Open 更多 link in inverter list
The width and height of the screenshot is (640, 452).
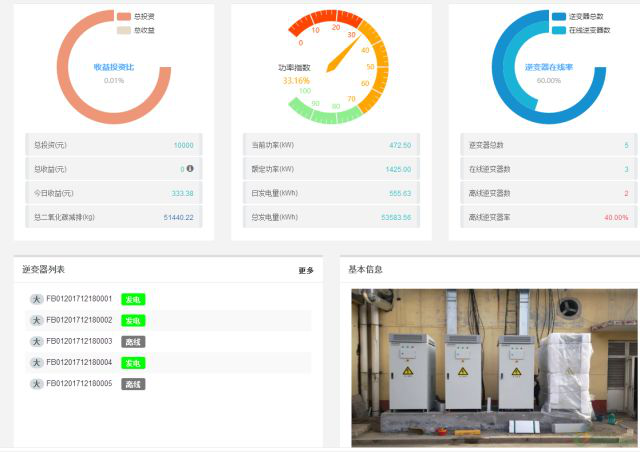click(306, 270)
